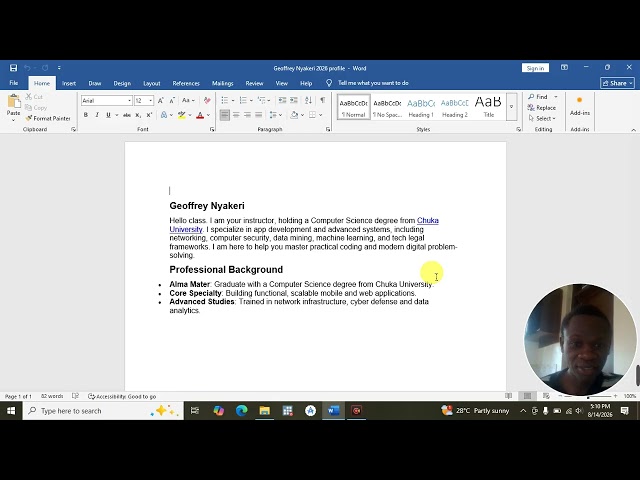Open the borders tool

coord(312,115)
